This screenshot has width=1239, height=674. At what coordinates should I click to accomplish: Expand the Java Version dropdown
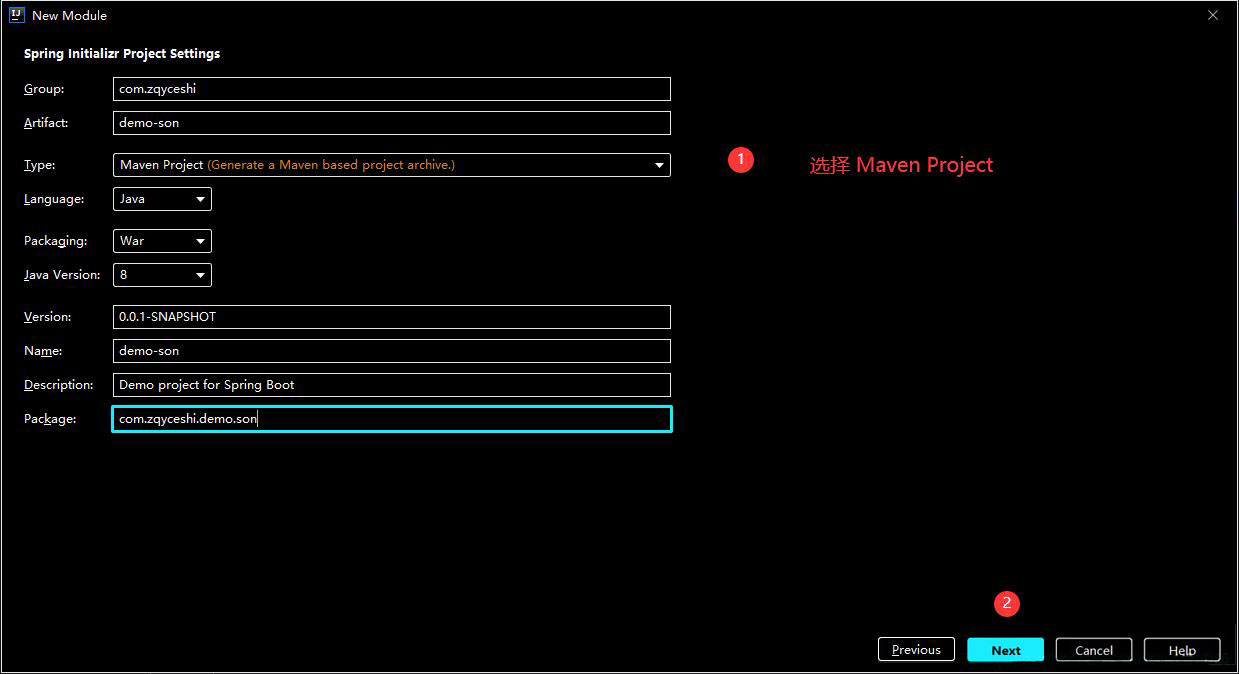coord(162,275)
